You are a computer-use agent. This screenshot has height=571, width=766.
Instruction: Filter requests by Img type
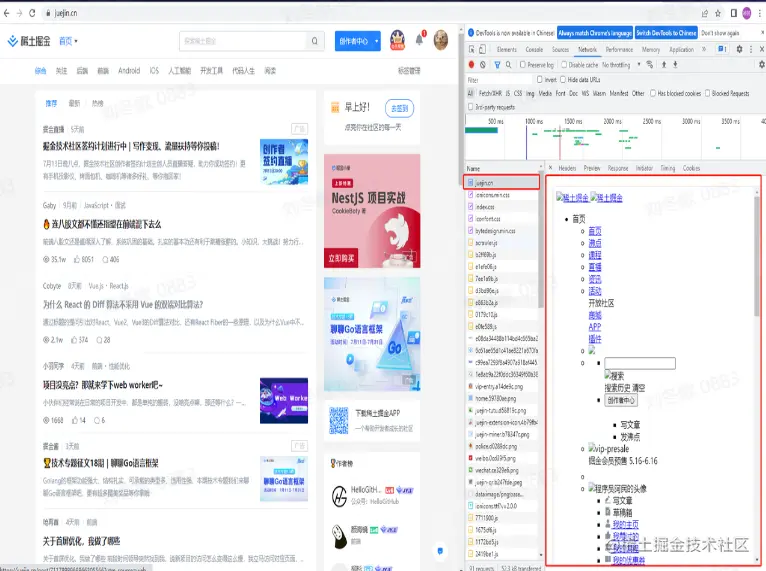click(530, 93)
